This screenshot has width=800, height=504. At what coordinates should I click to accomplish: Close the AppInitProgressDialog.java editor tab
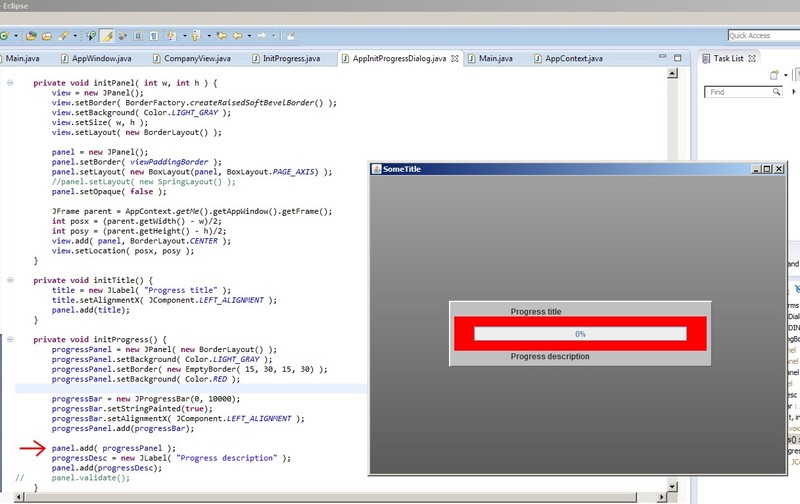(x=455, y=59)
